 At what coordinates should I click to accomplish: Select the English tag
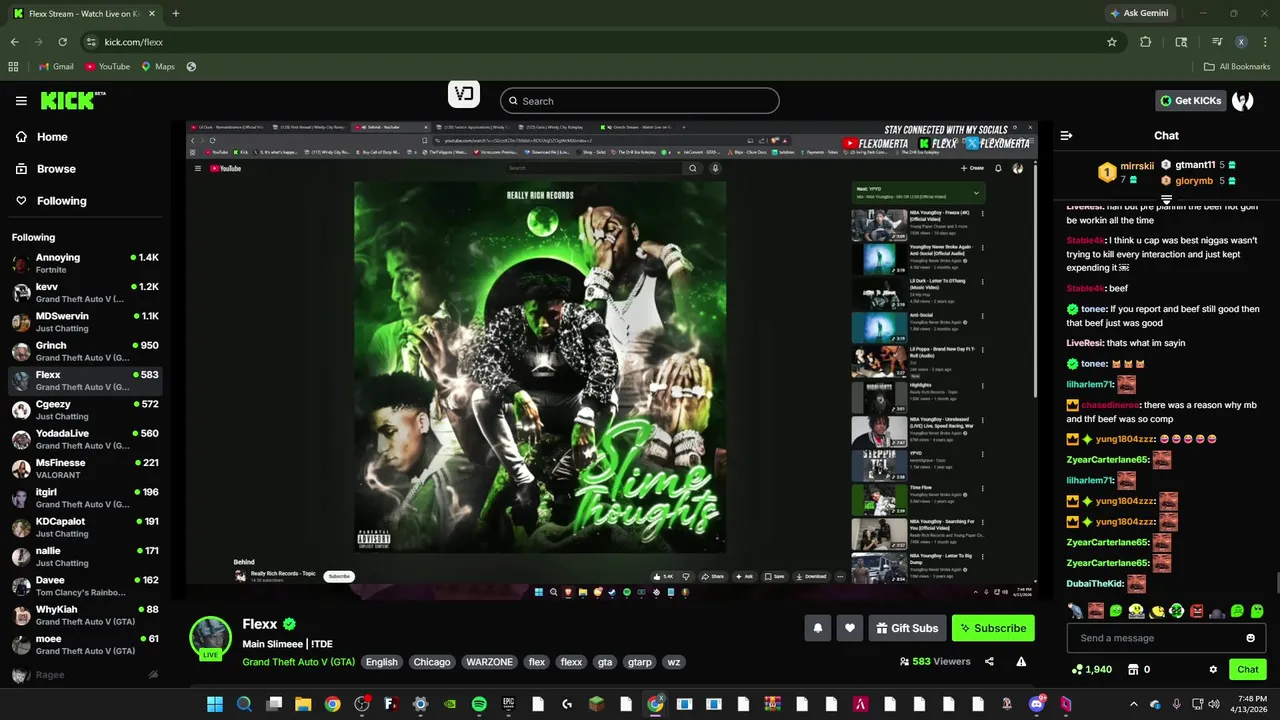point(381,662)
